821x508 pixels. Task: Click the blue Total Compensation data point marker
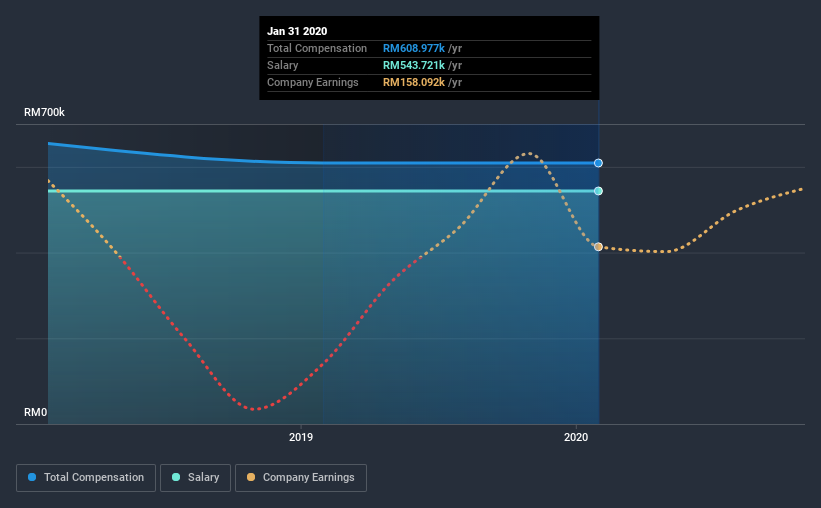click(598, 163)
